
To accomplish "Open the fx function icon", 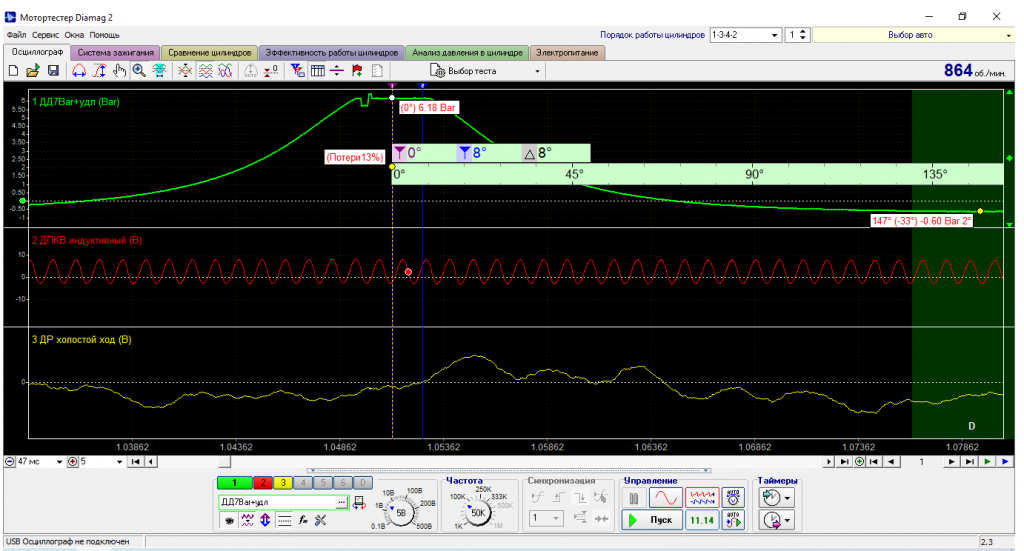I will click(302, 520).
